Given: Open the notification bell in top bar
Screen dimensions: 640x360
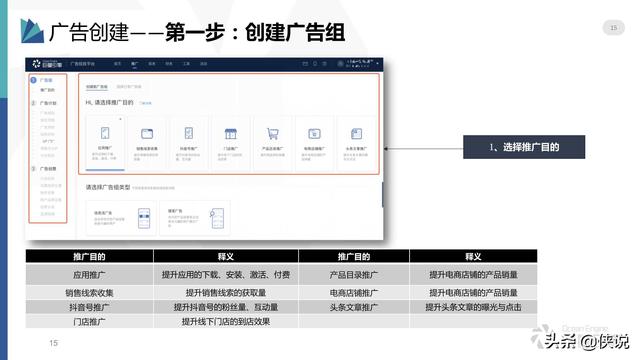Looking at the screenshot, I should tap(315, 64).
